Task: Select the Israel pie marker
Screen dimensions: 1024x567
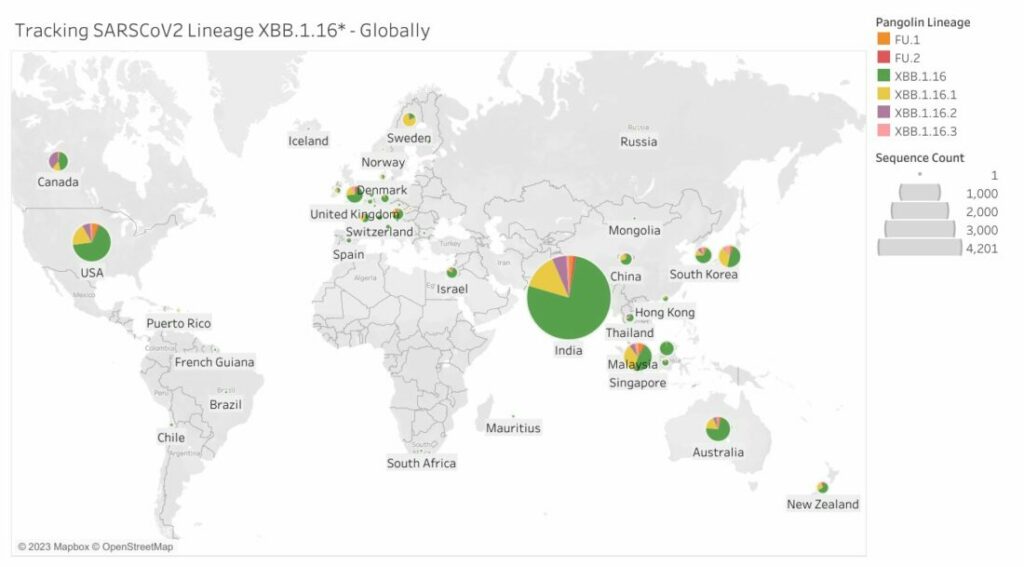Action: [x=452, y=272]
